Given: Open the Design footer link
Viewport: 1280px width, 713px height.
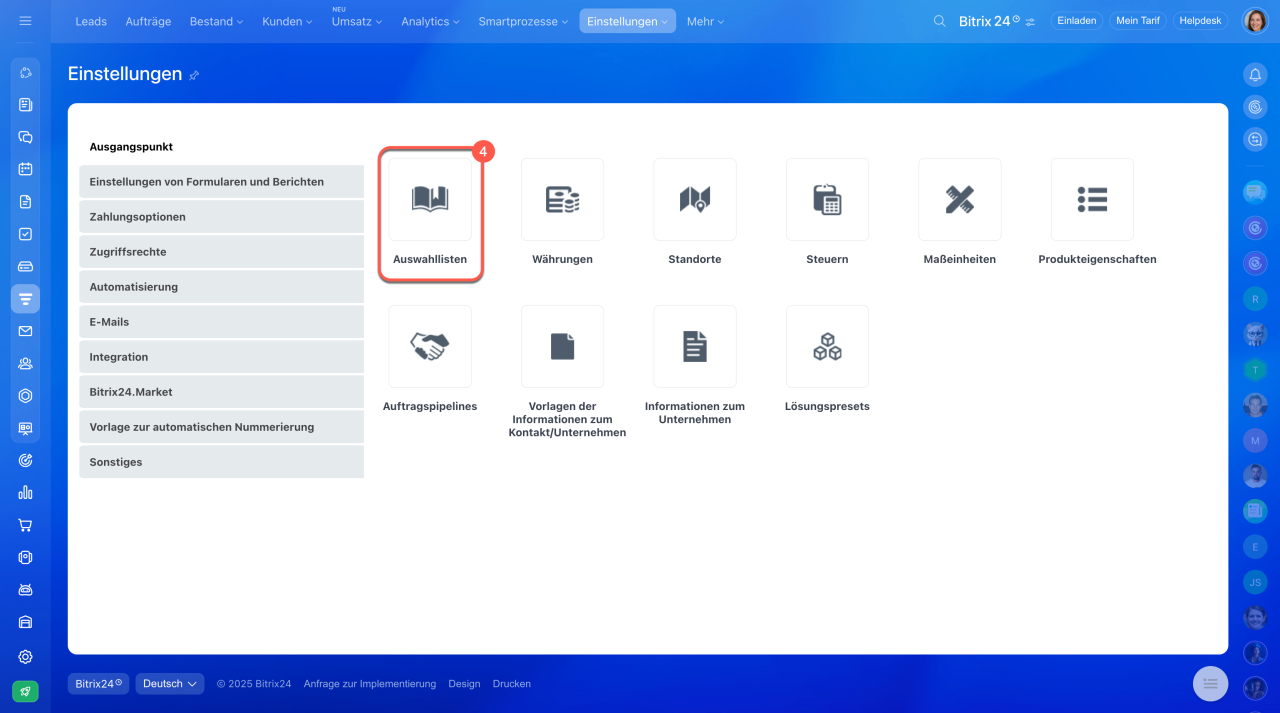Looking at the screenshot, I should point(464,684).
